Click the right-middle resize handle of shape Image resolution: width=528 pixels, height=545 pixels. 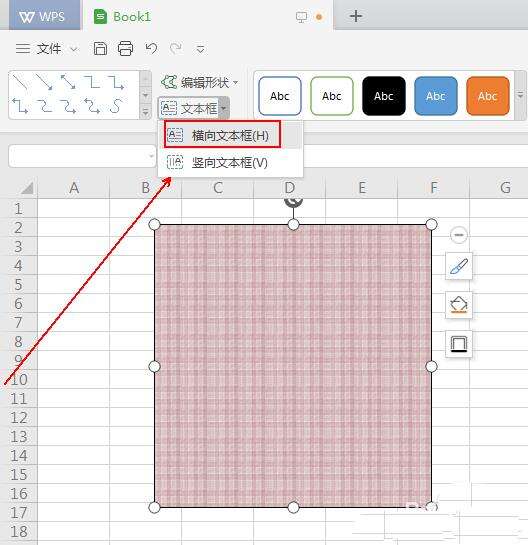[431, 366]
